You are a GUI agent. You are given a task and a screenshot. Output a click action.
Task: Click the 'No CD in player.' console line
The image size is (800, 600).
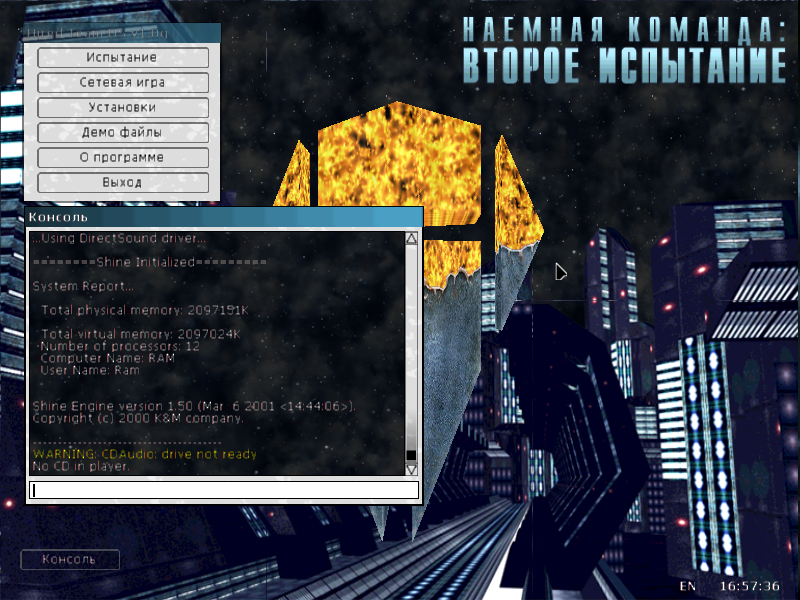coord(81,466)
